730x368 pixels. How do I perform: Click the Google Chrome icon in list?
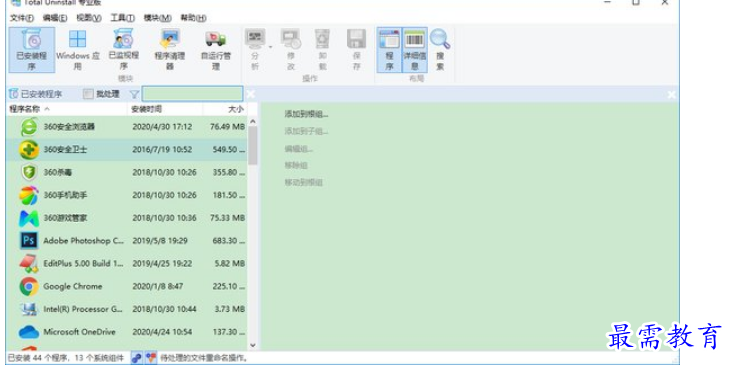[29, 286]
